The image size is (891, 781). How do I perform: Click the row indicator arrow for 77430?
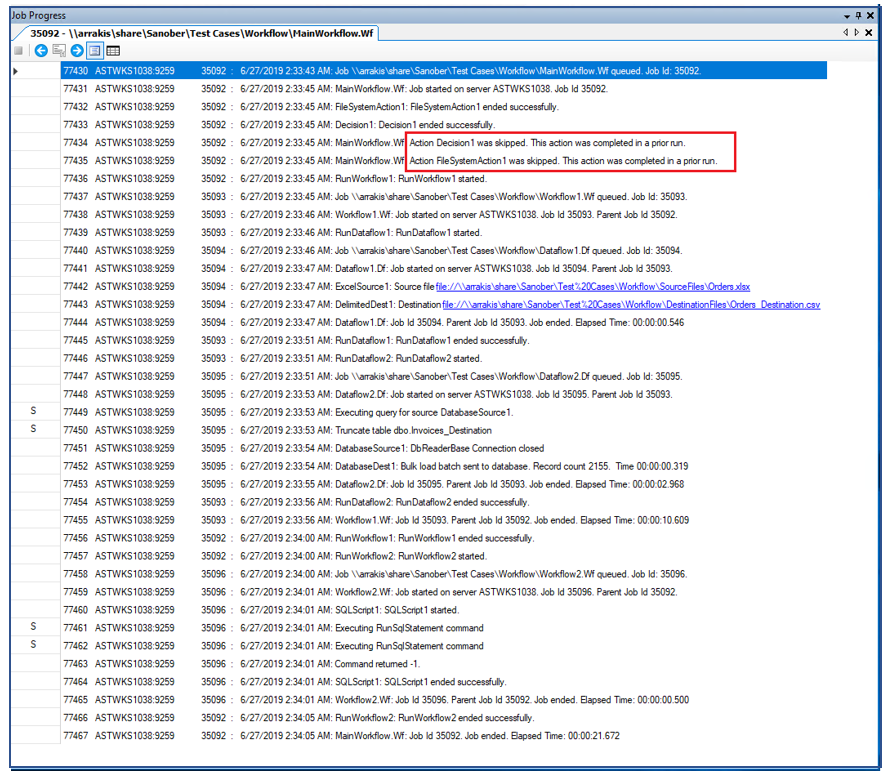[15, 71]
